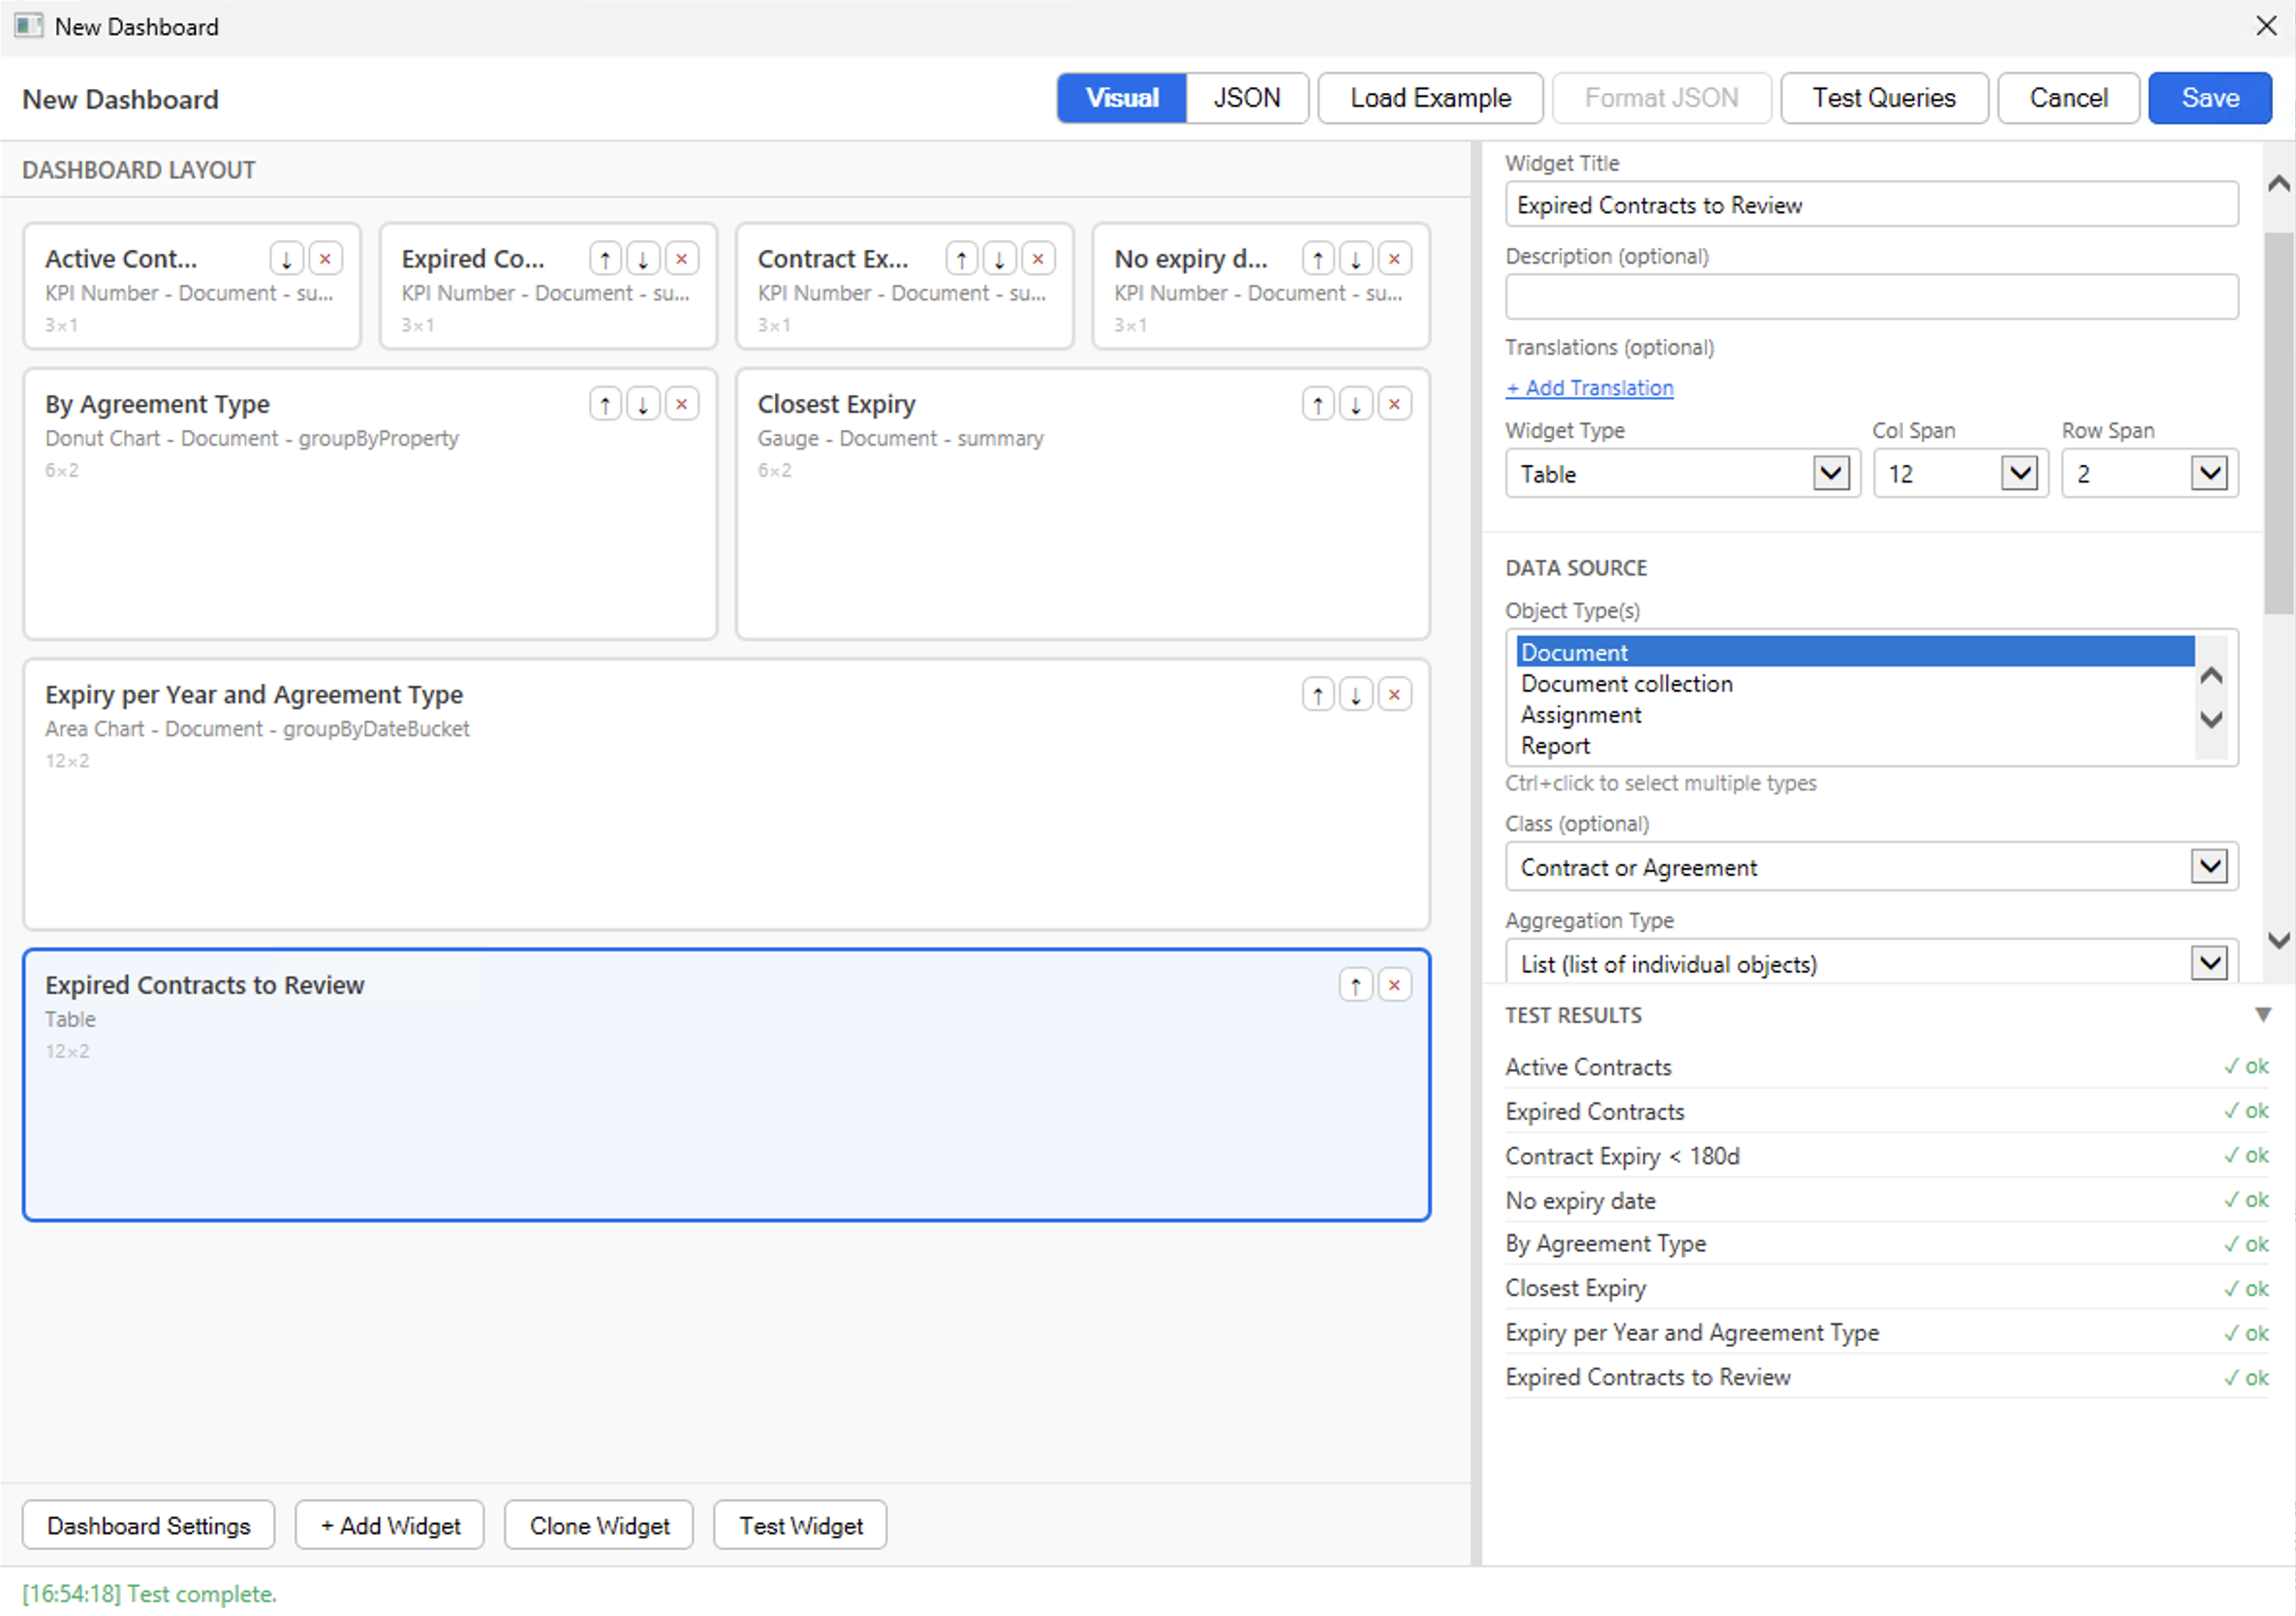Collapse the Test Results section
This screenshot has height=1616, width=2296.
tap(2263, 1015)
